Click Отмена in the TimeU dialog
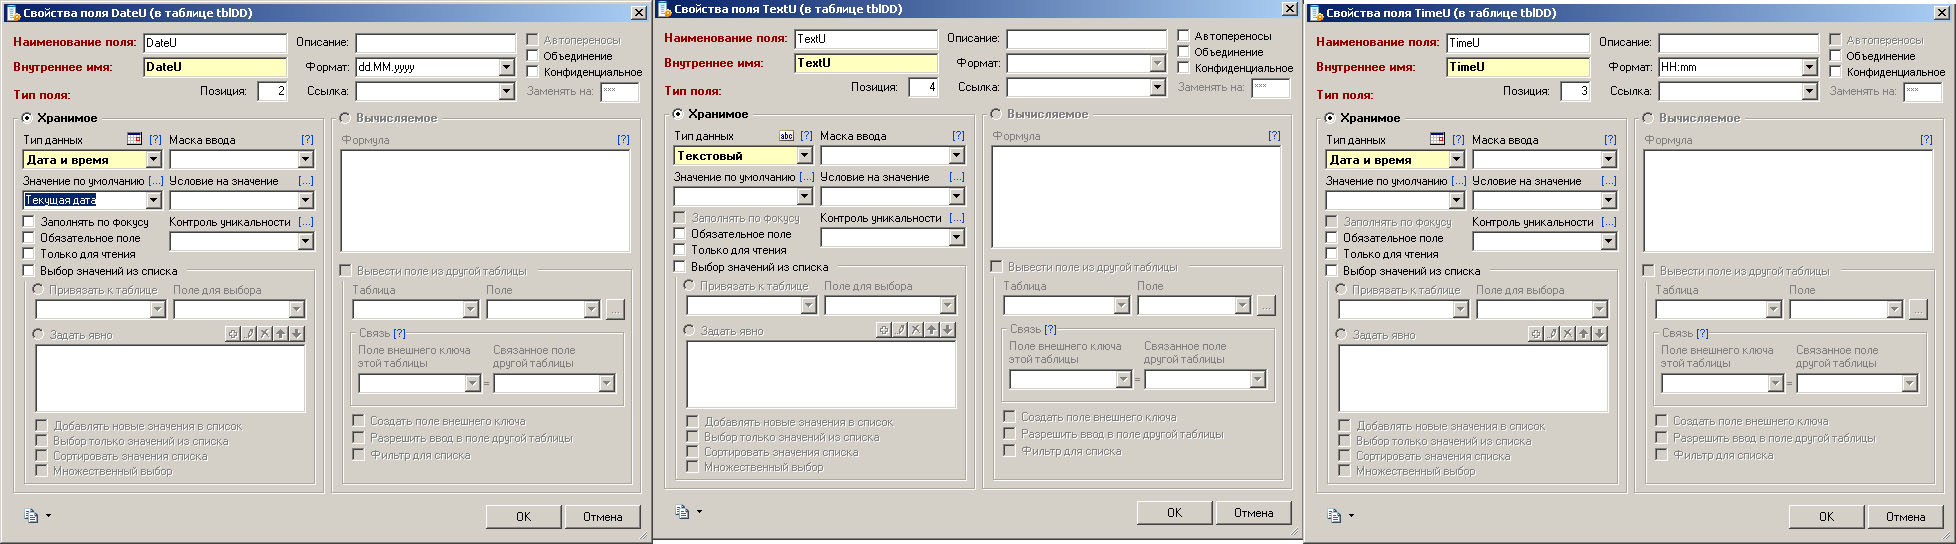This screenshot has width=1956, height=544. click(x=1905, y=517)
